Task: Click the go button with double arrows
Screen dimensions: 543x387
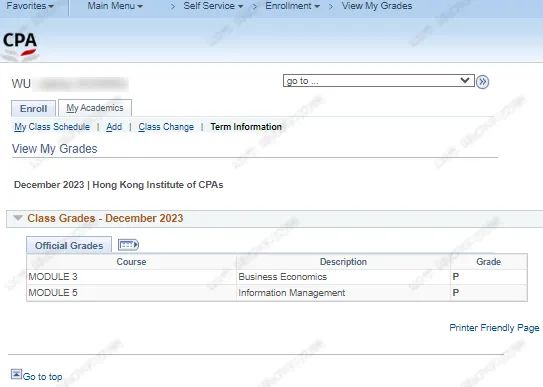Action: pyautogui.click(x=482, y=82)
